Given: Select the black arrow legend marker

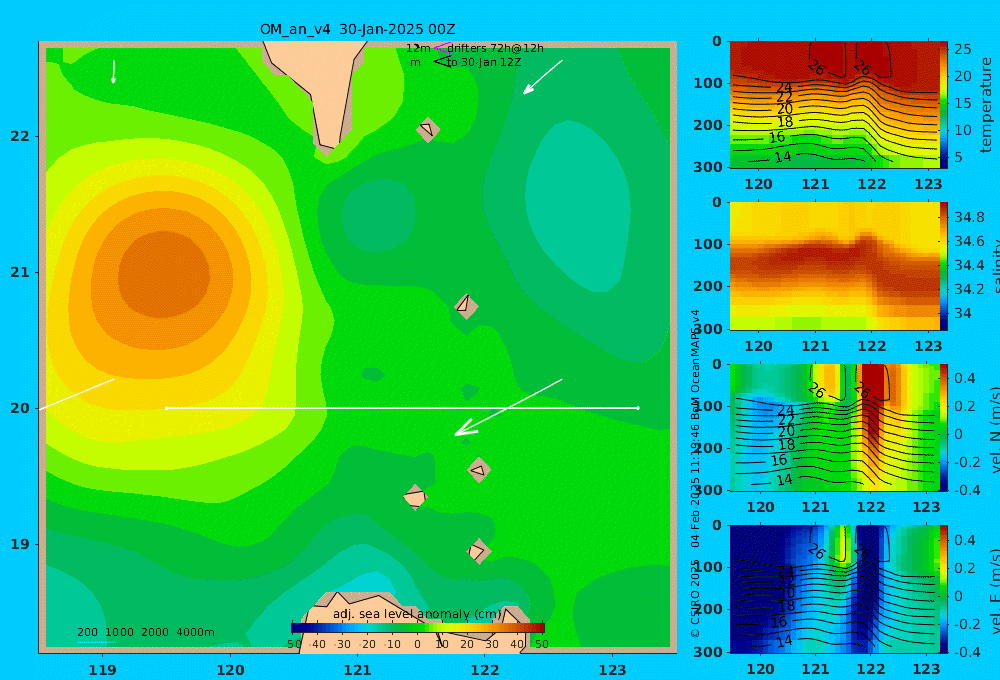Looking at the screenshot, I should (x=442, y=62).
